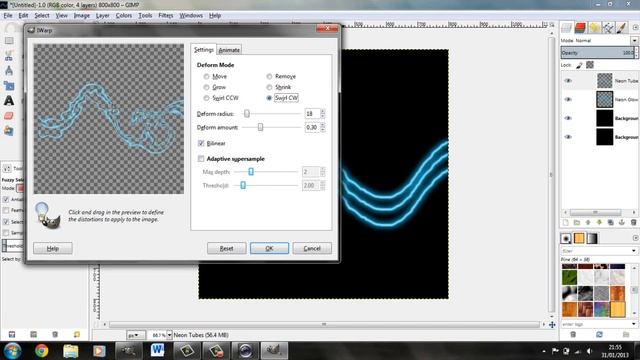The width and height of the screenshot is (640, 360).
Task: Select the Clone stamp tool in the toolbox
Action: [9, 131]
